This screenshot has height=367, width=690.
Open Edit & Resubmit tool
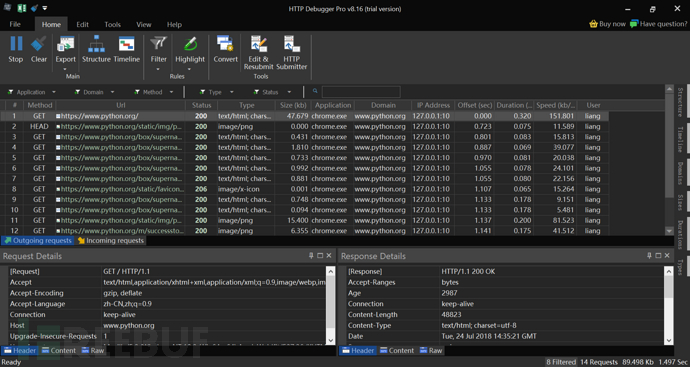pyautogui.click(x=258, y=53)
